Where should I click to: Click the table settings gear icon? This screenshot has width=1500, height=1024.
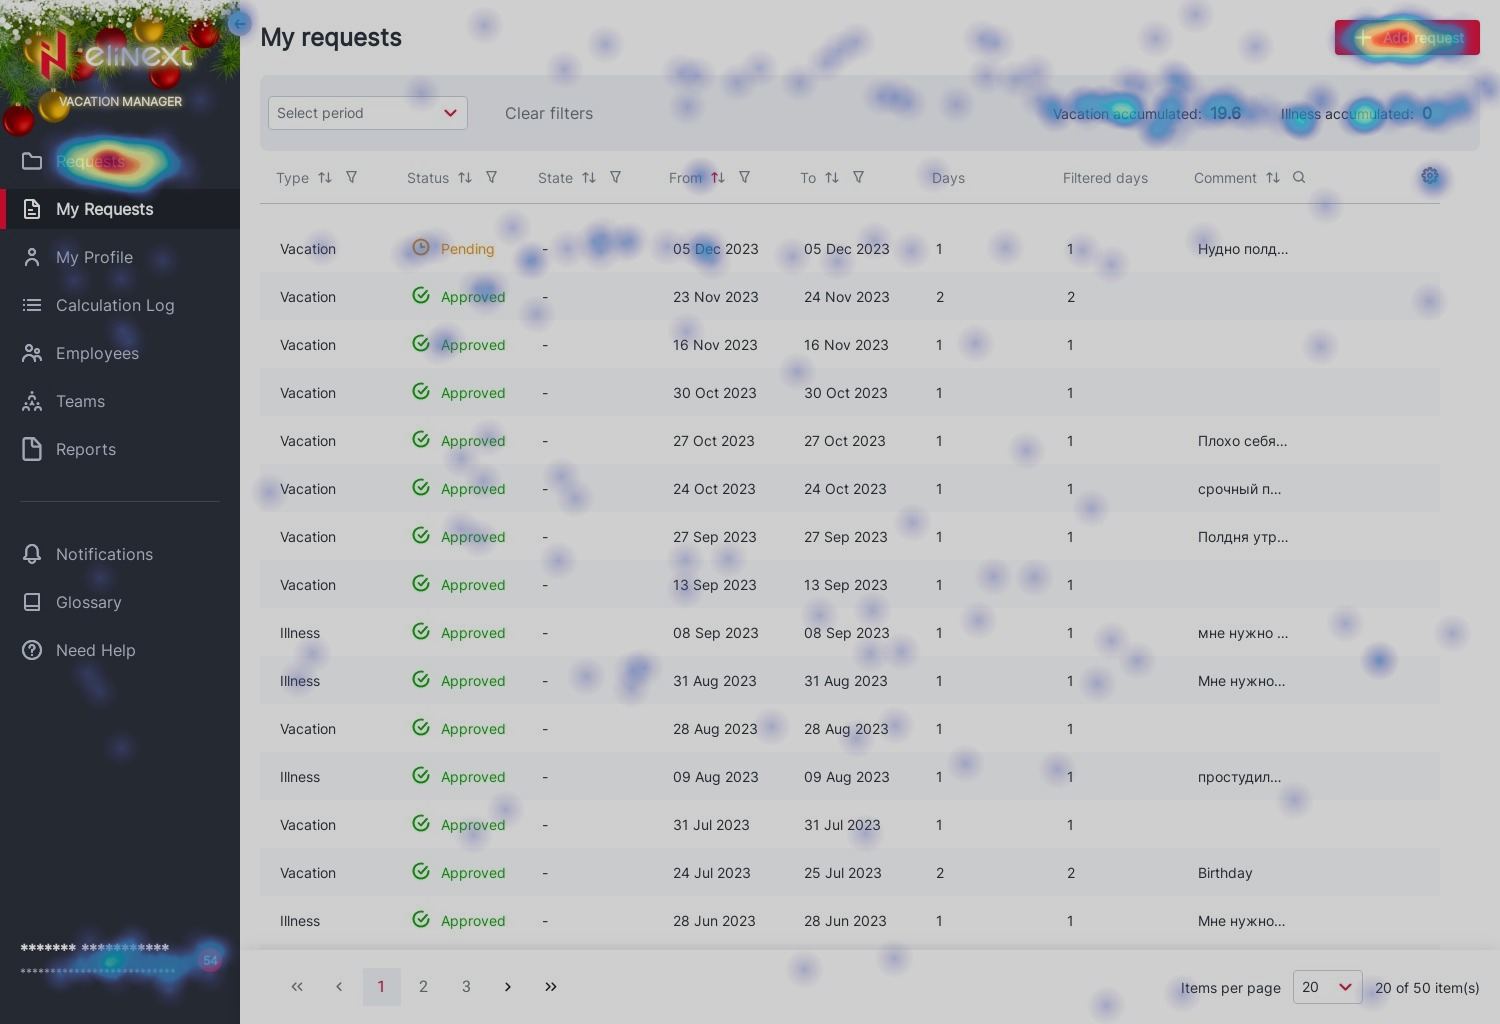click(x=1430, y=176)
